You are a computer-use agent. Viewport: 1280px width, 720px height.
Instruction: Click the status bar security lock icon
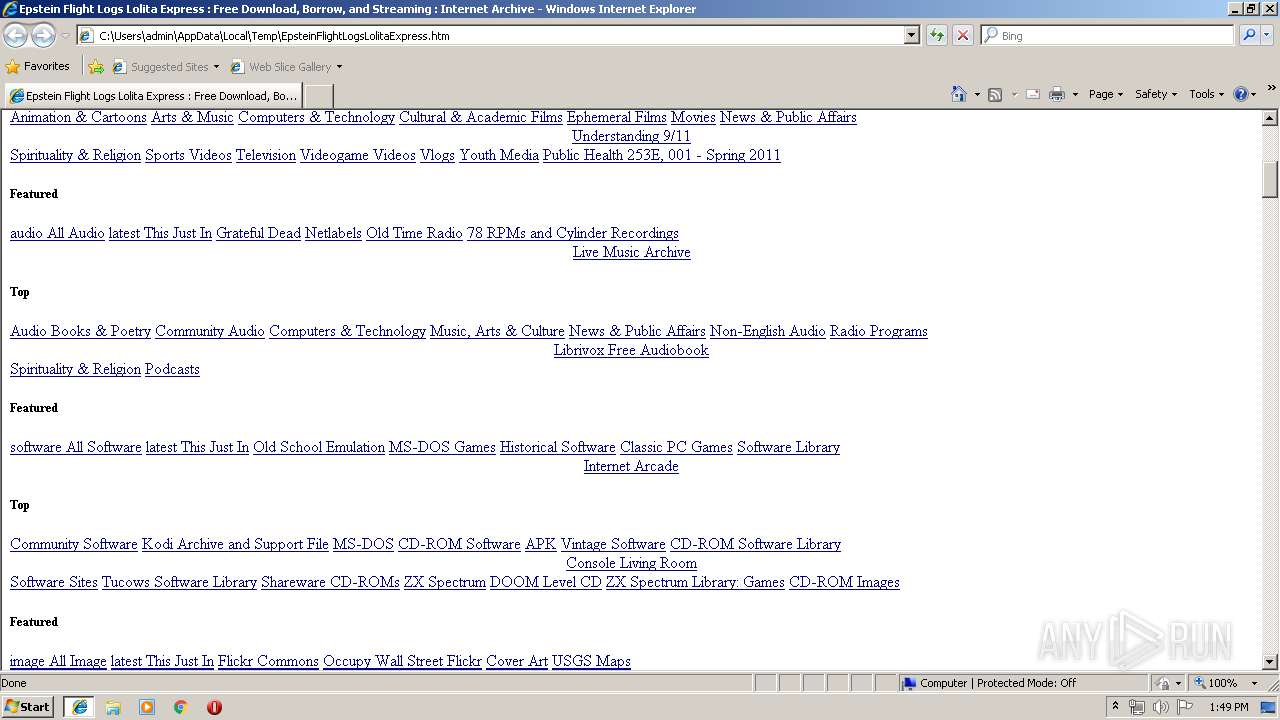pos(1163,683)
